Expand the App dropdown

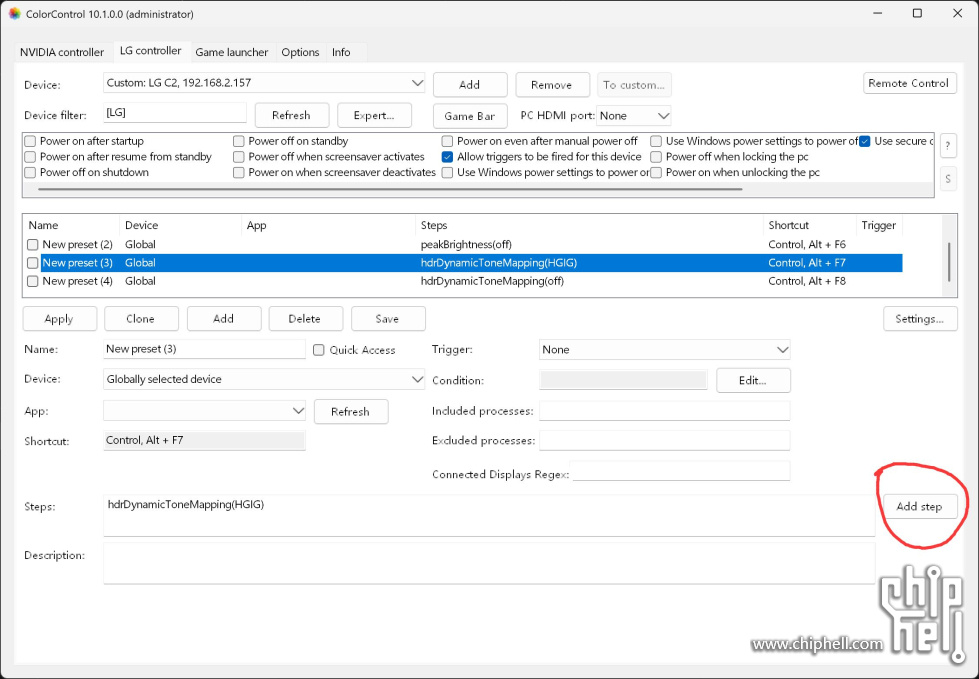click(204, 411)
